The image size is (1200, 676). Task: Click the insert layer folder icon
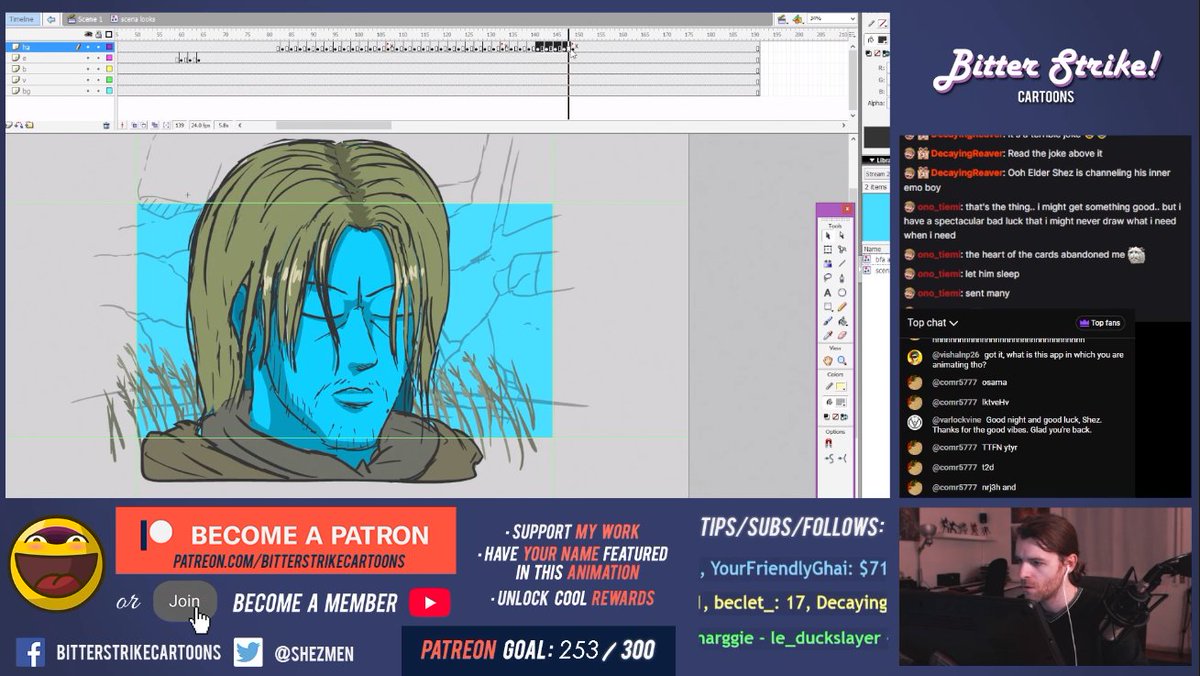pyautogui.click(x=29, y=125)
